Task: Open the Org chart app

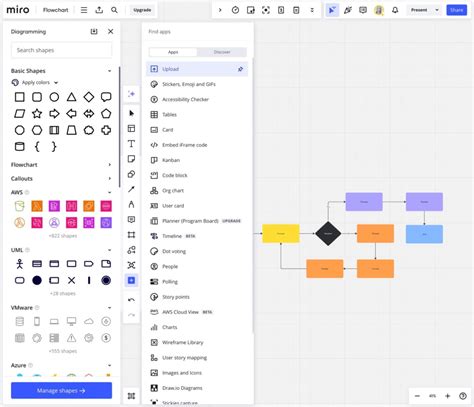Action: (197, 191)
